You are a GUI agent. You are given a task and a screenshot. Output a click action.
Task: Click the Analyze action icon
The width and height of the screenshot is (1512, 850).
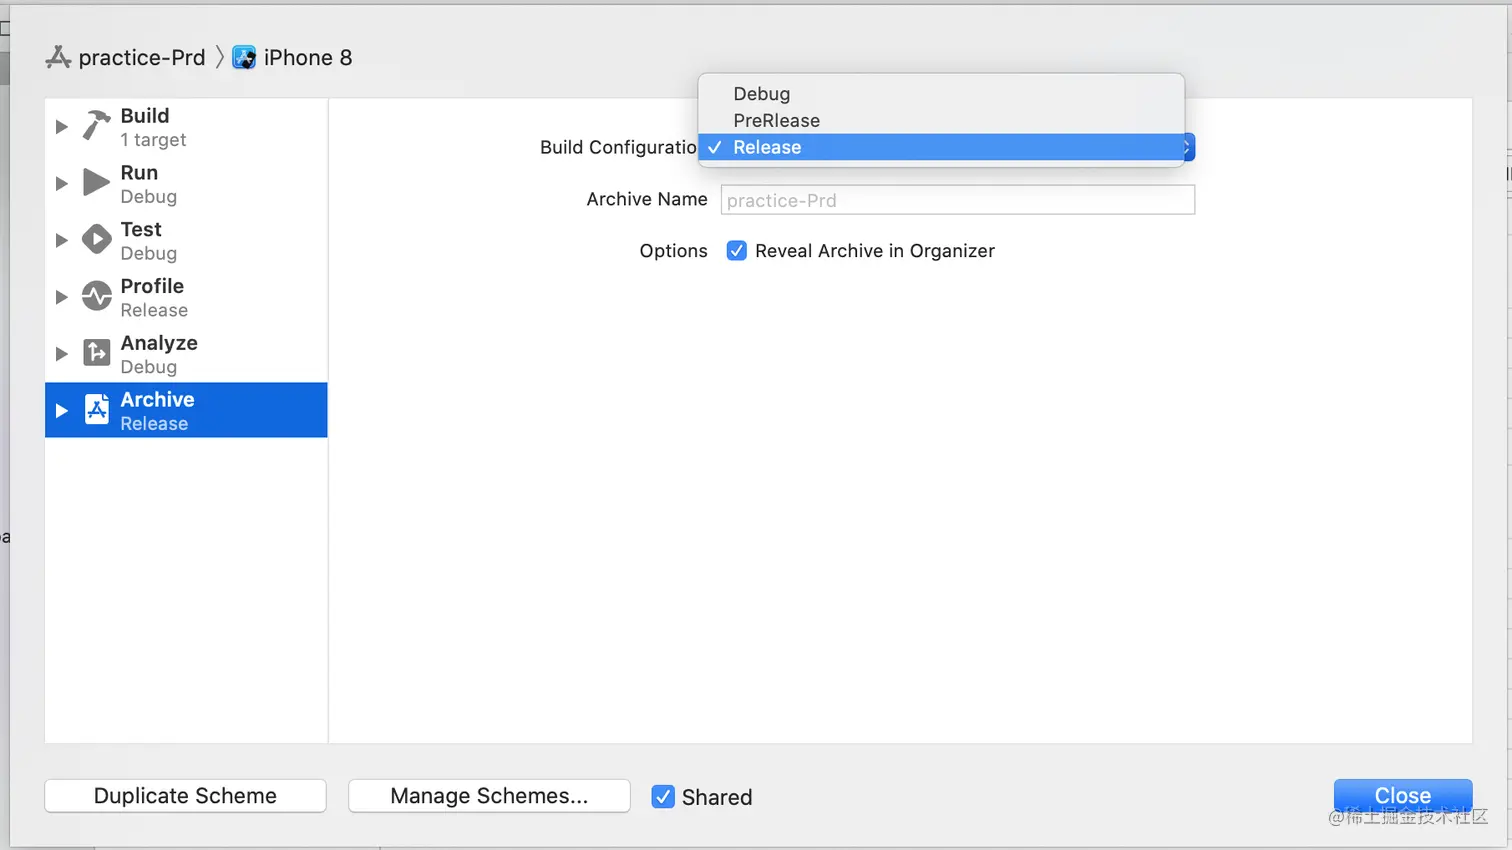pos(96,353)
